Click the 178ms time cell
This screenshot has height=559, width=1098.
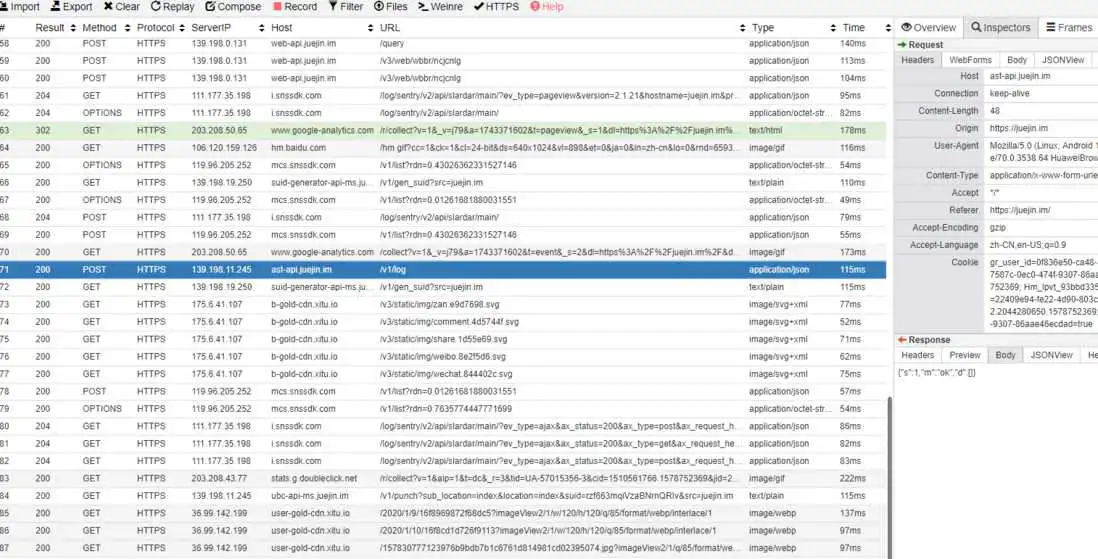click(x=852, y=130)
